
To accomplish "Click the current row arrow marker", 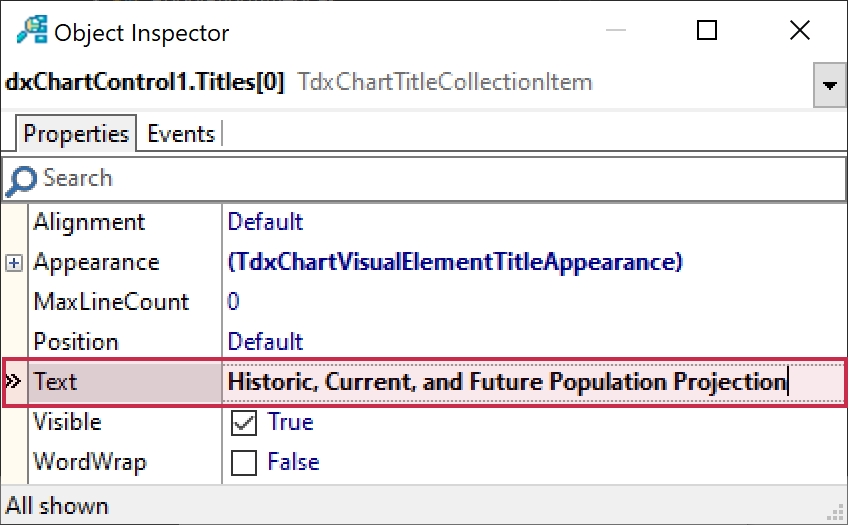I will tap(14, 382).
